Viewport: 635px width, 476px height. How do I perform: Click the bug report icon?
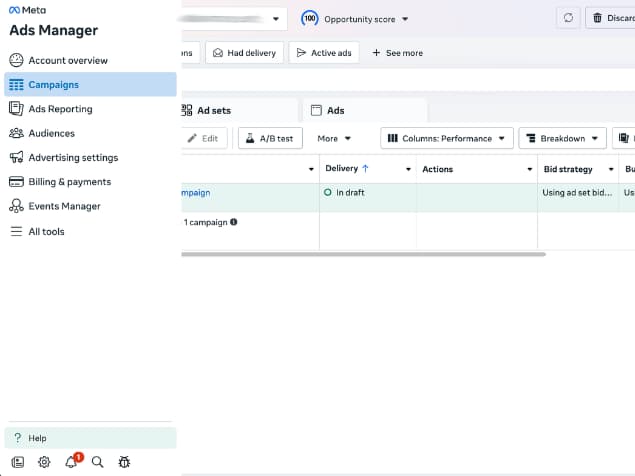click(x=124, y=462)
